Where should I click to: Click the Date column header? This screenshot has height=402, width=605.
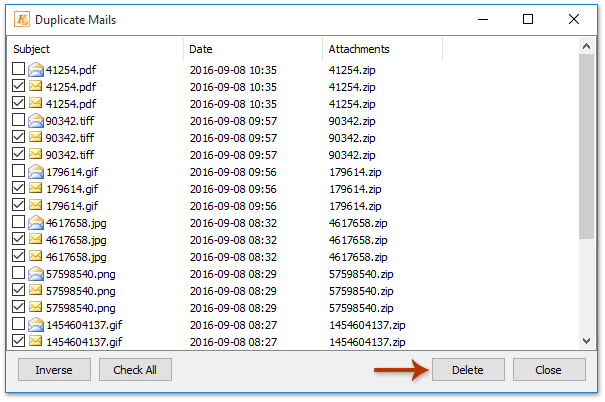(253, 49)
